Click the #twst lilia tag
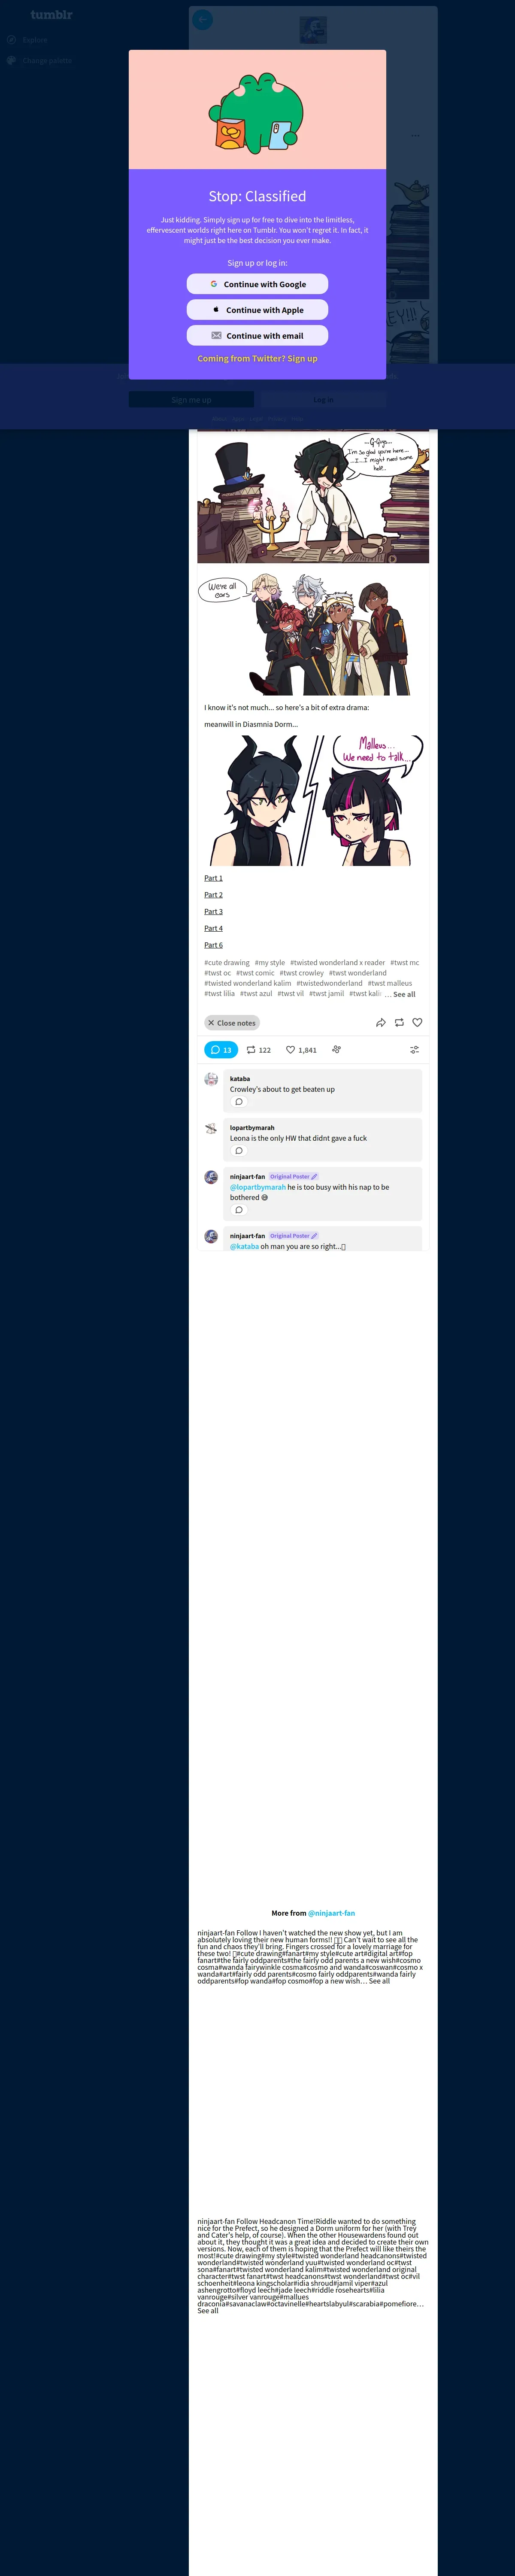The height and width of the screenshot is (2576, 515). pos(220,994)
